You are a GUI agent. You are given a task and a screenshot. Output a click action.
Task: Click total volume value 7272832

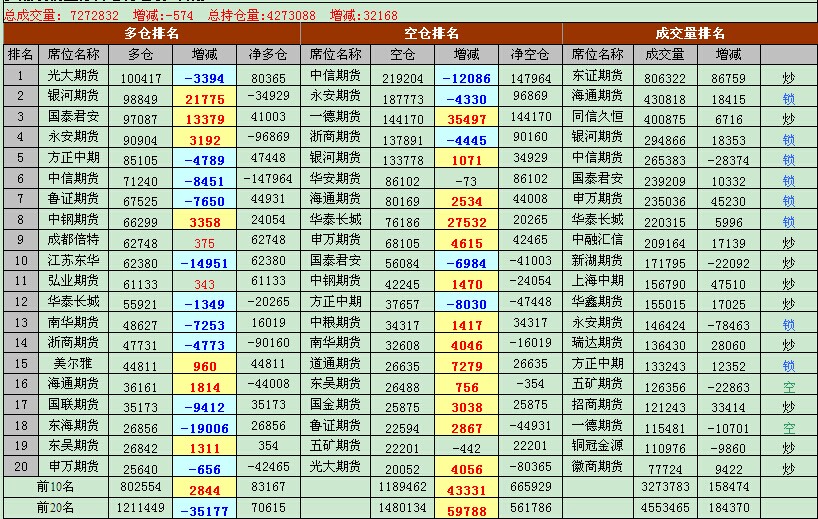(x=94, y=16)
